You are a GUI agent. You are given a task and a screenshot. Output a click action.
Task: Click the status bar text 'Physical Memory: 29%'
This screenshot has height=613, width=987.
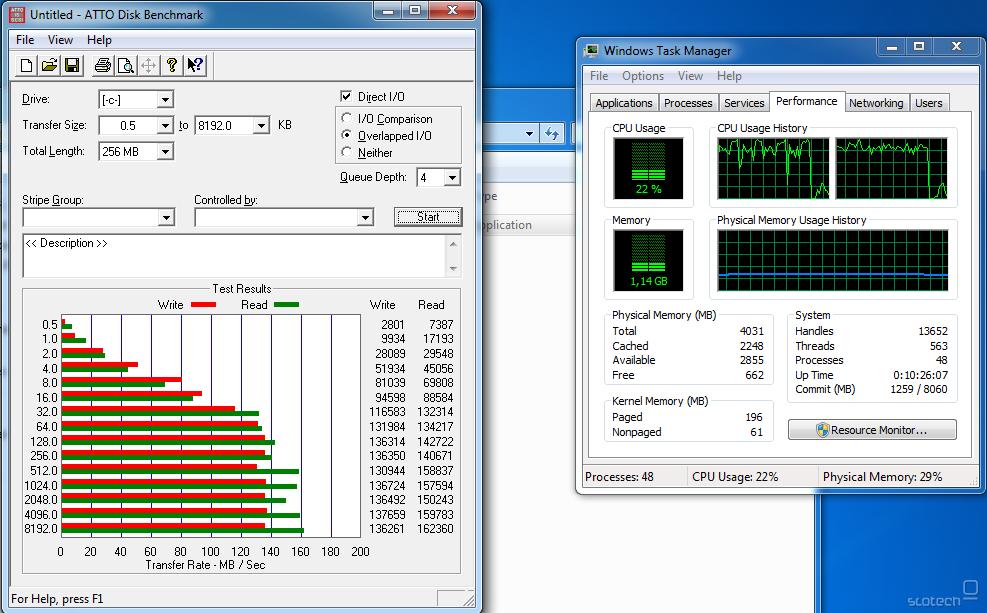(x=882, y=477)
